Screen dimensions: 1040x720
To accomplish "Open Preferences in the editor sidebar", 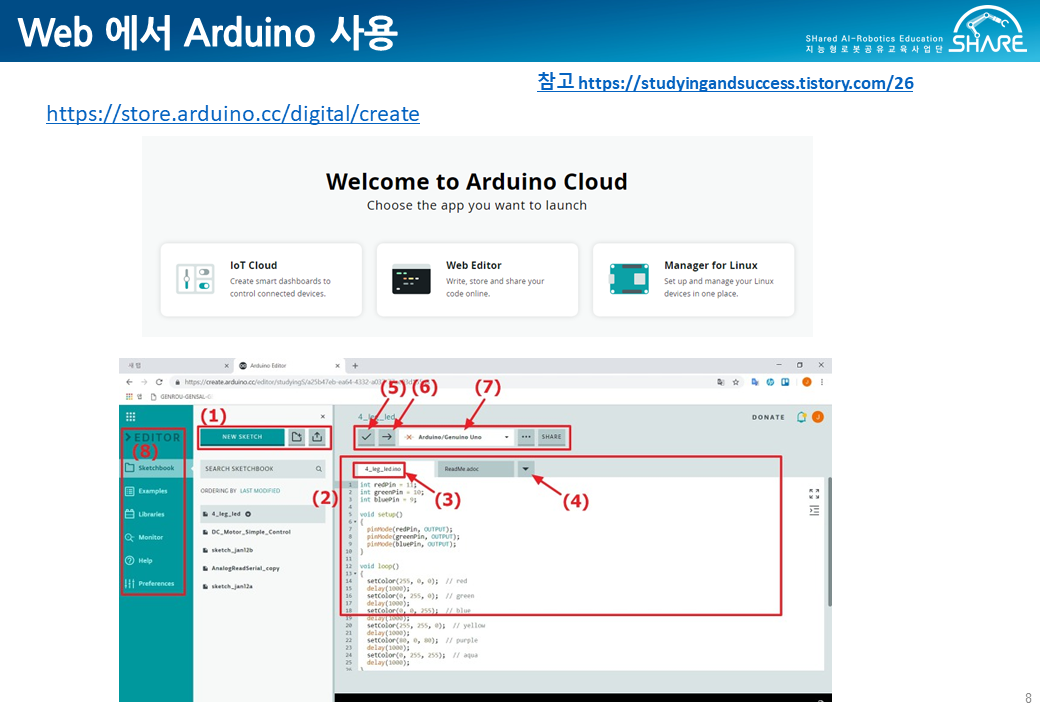I will click(x=155, y=584).
